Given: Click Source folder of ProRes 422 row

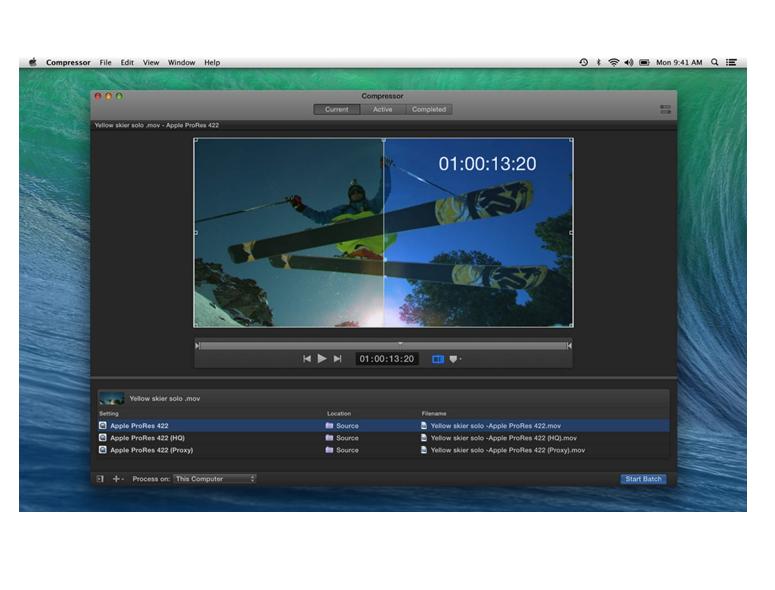Looking at the screenshot, I should (342, 425).
